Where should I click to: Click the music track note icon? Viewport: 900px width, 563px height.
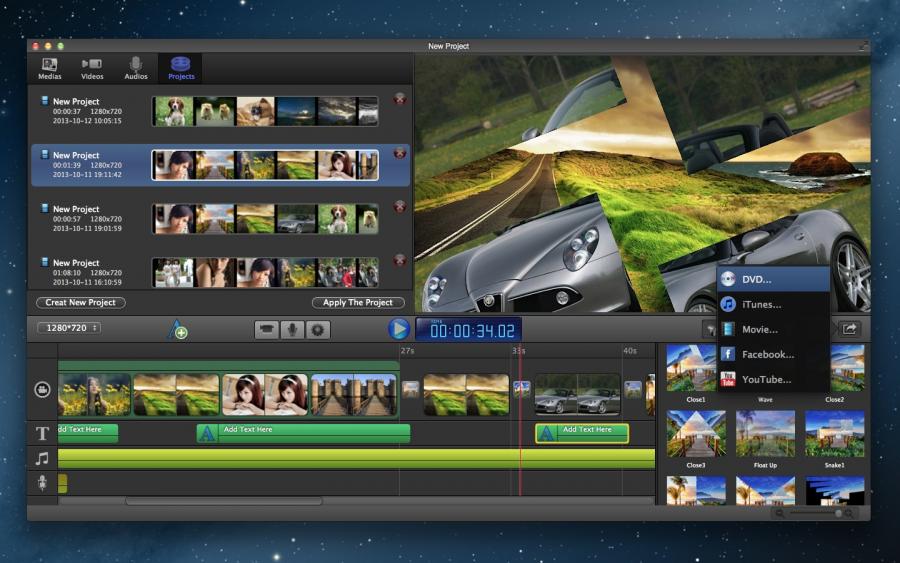42,459
